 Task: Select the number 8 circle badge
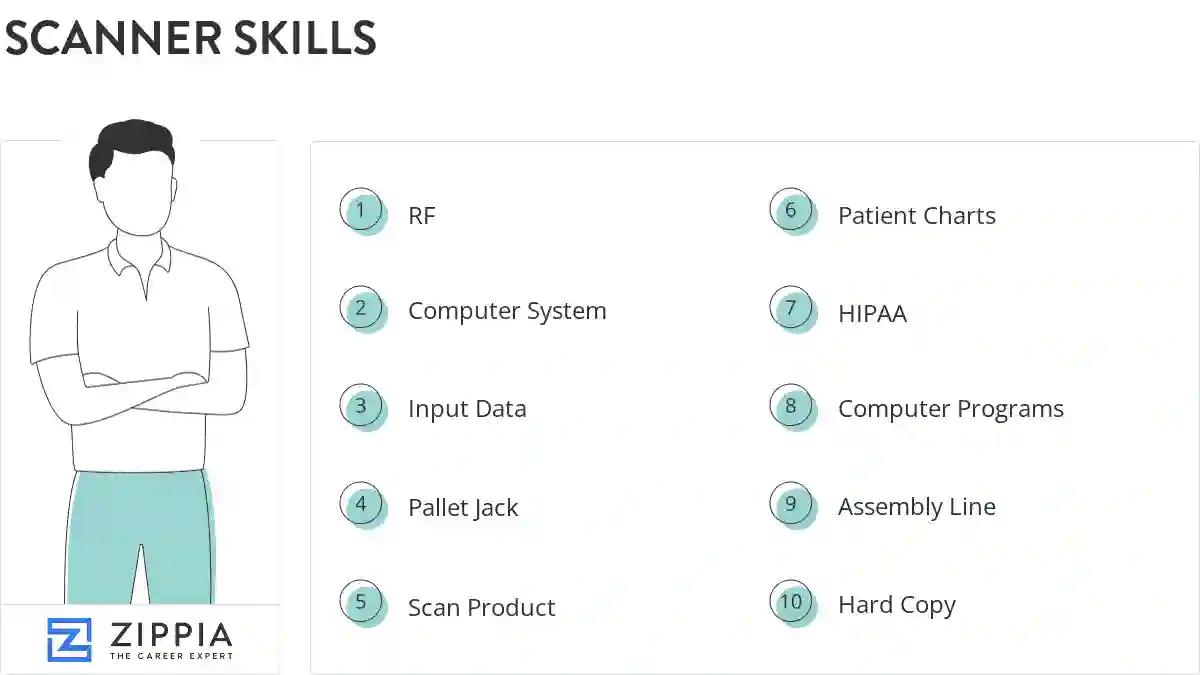pos(791,407)
